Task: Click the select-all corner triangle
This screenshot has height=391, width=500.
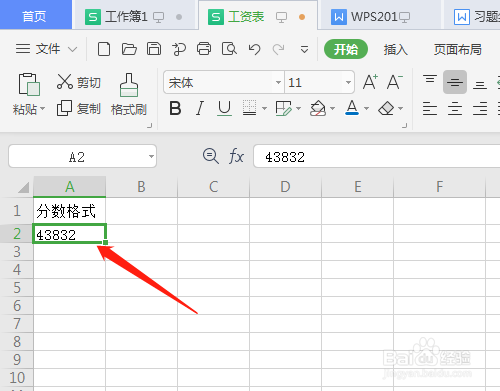Action: [x=23, y=187]
